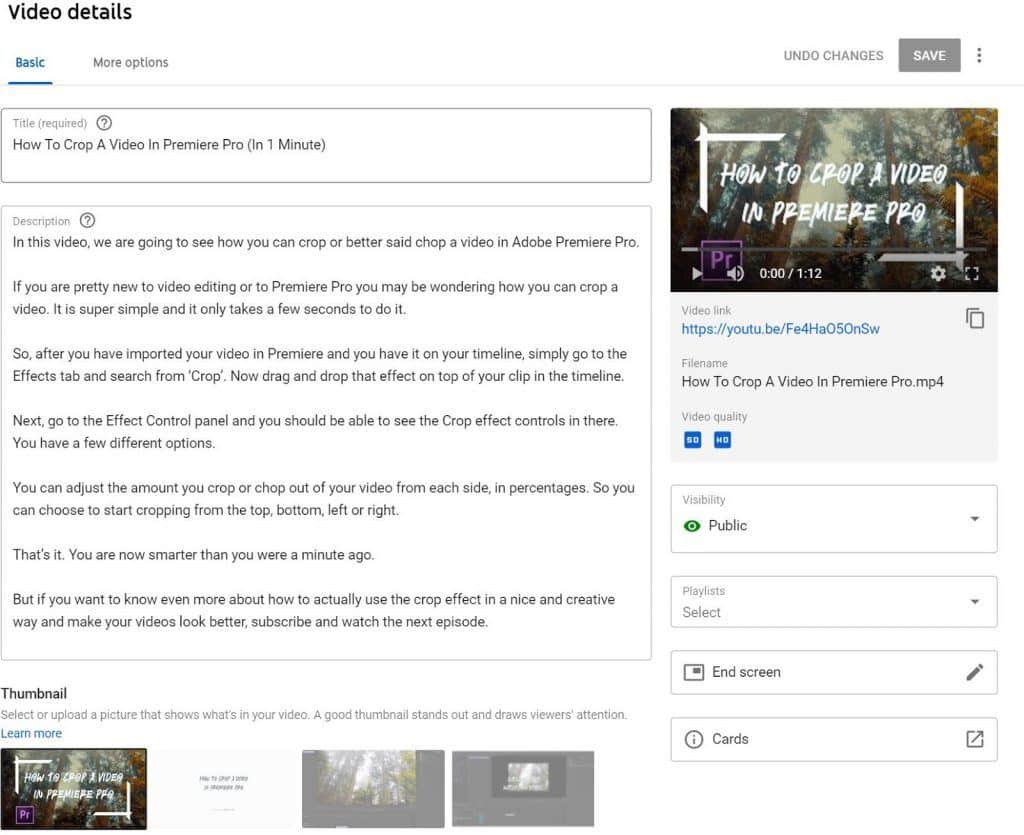The width and height of the screenshot is (1024, 835).
Task: Select the white title card thumbnail
Action: 223,789
